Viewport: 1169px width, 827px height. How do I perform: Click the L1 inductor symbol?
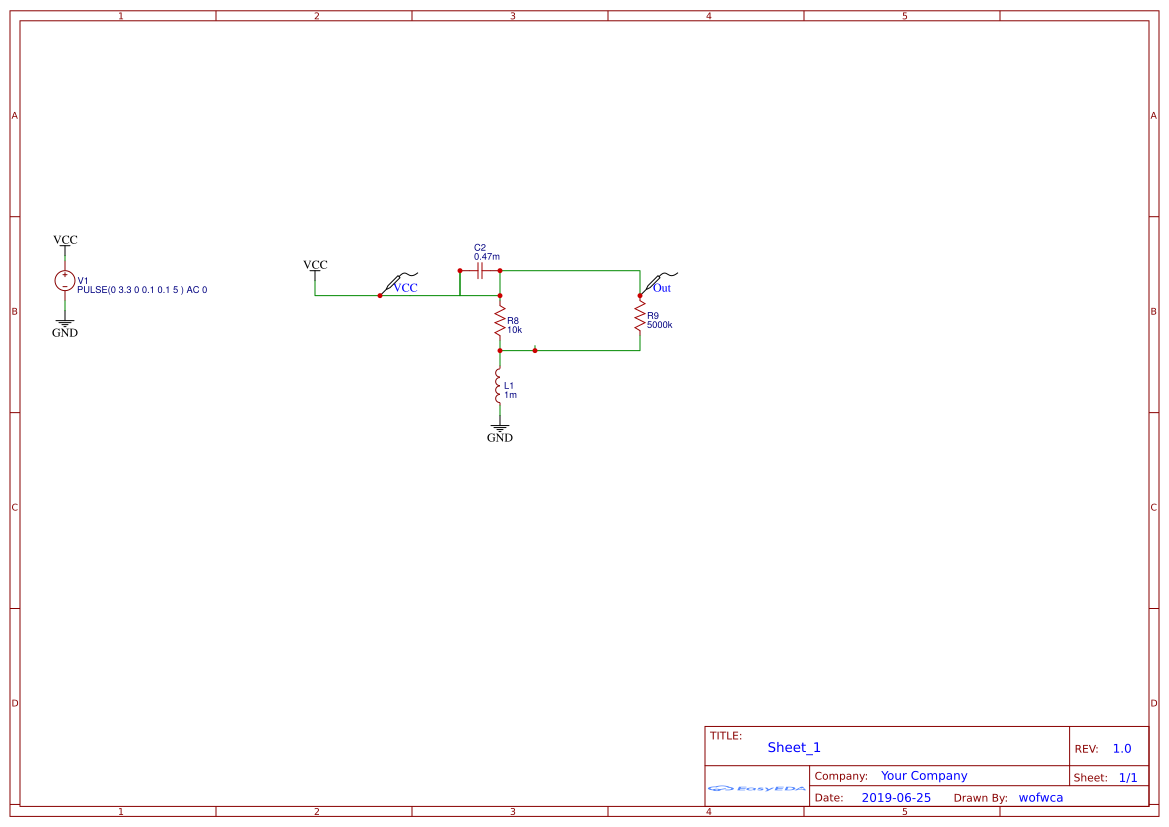(499, 387)
